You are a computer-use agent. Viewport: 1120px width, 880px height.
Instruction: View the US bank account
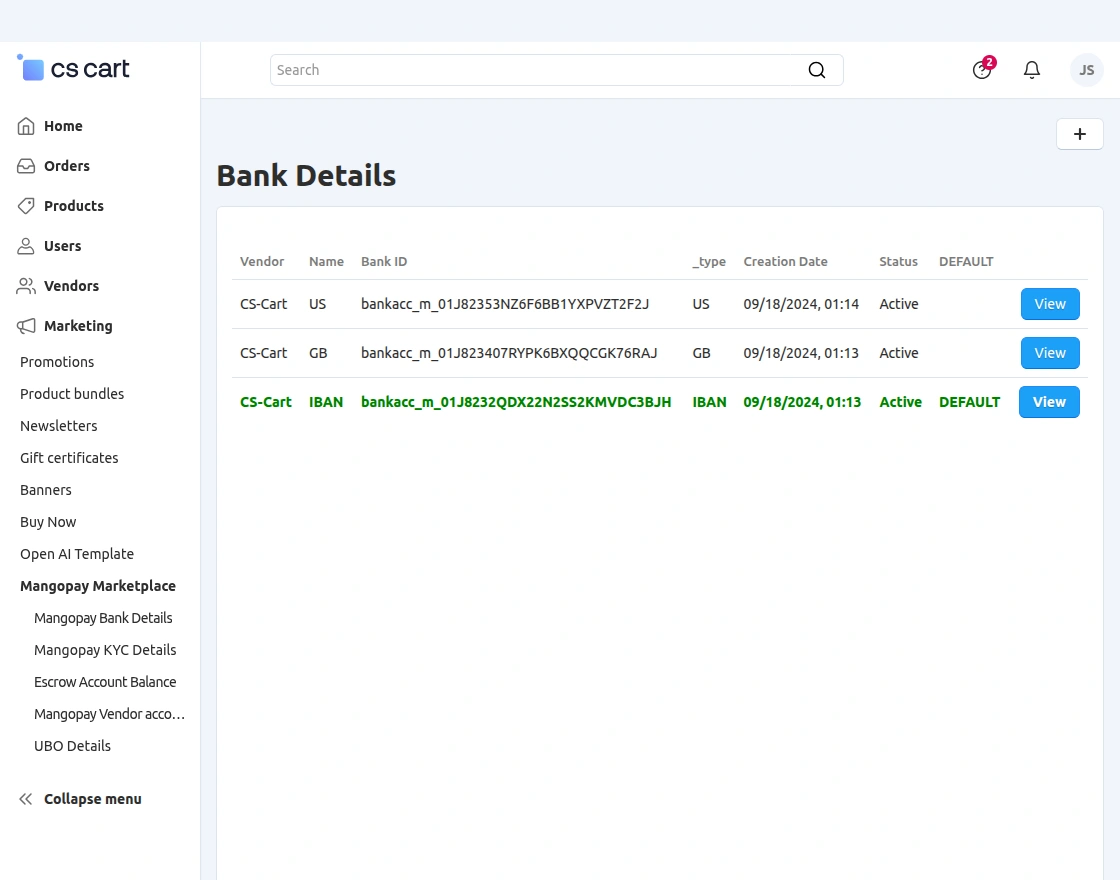[1050, 304]
